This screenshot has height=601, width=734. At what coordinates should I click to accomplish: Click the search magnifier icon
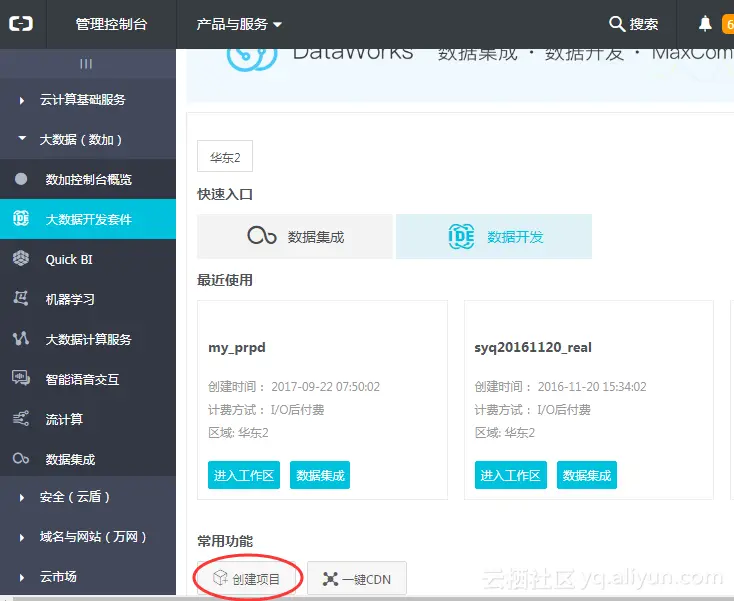(617, 24)
